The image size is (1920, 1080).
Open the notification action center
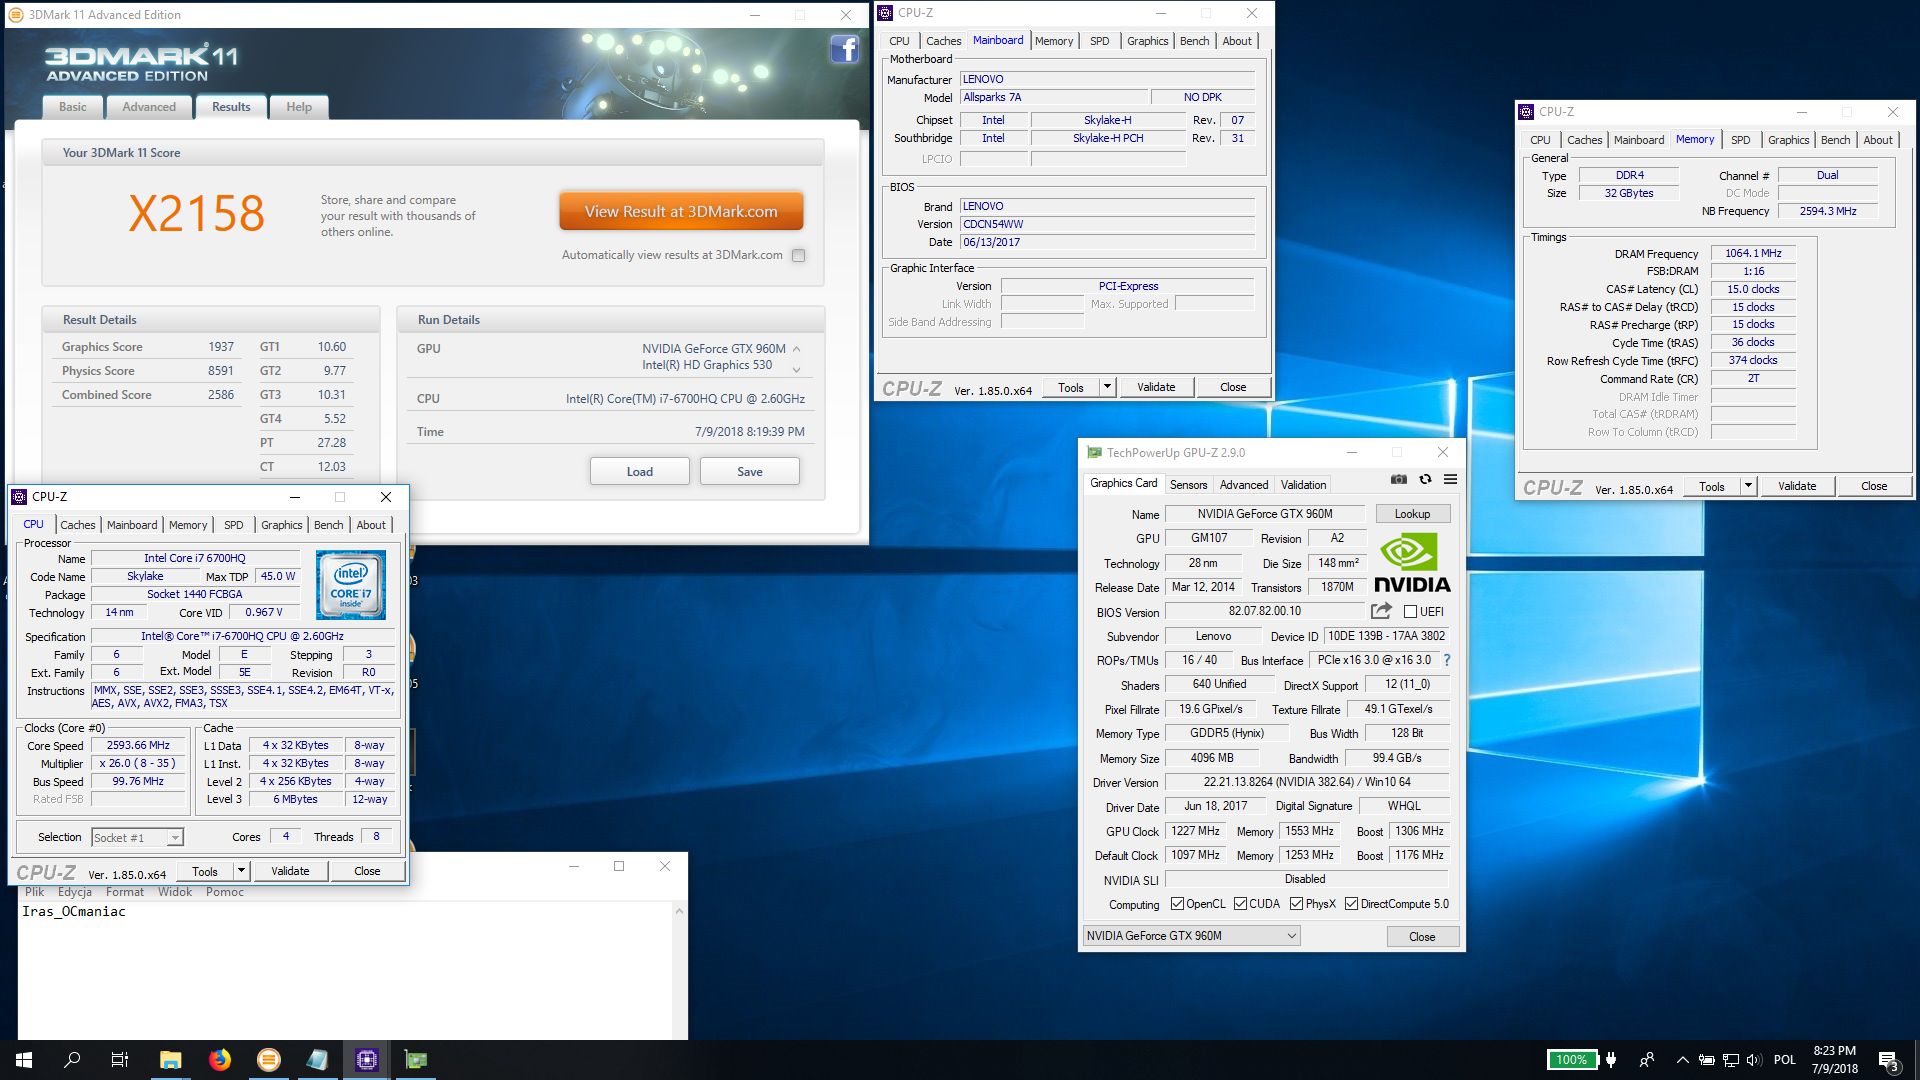pos(1889,1060)
